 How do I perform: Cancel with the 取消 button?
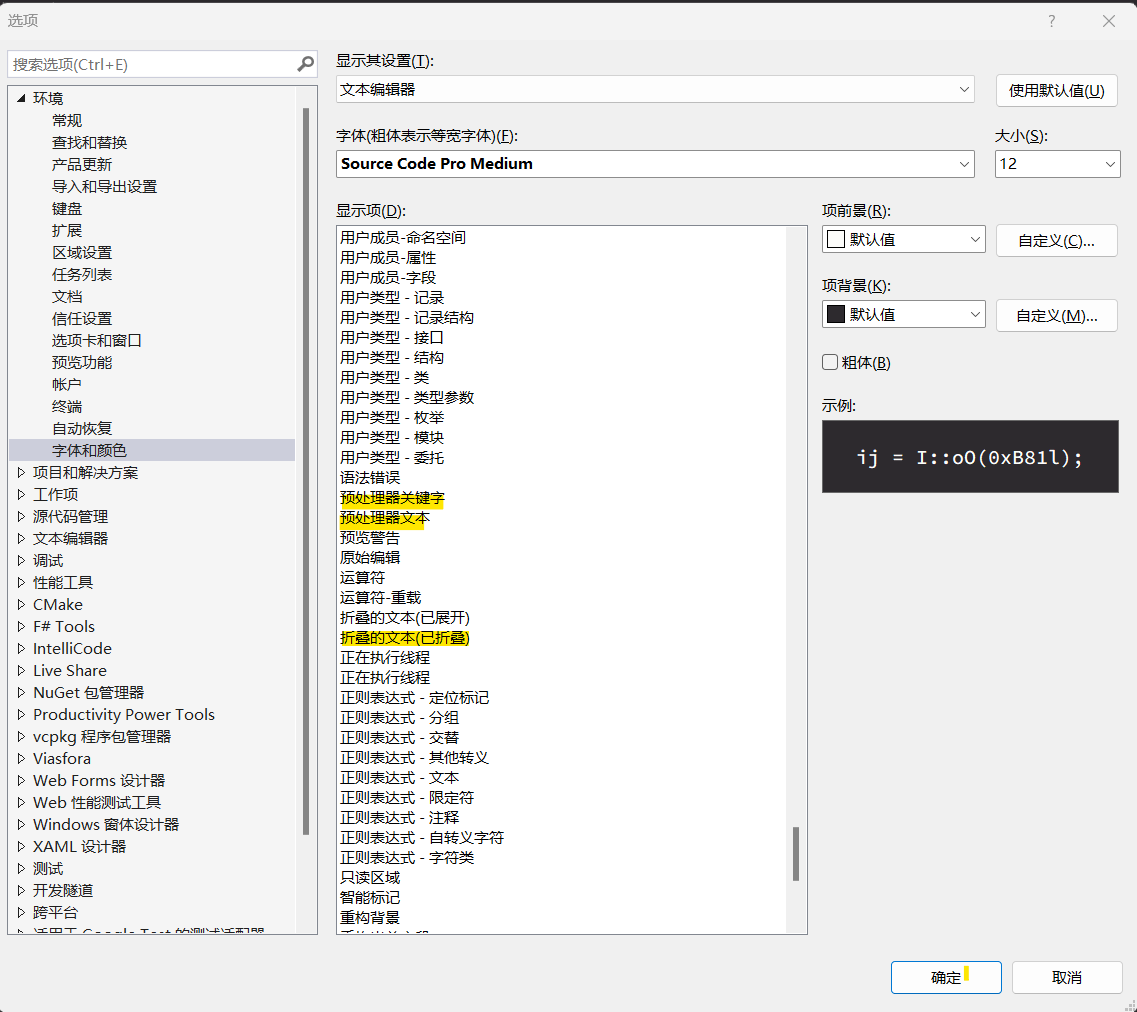click(x=1067, y=977)
